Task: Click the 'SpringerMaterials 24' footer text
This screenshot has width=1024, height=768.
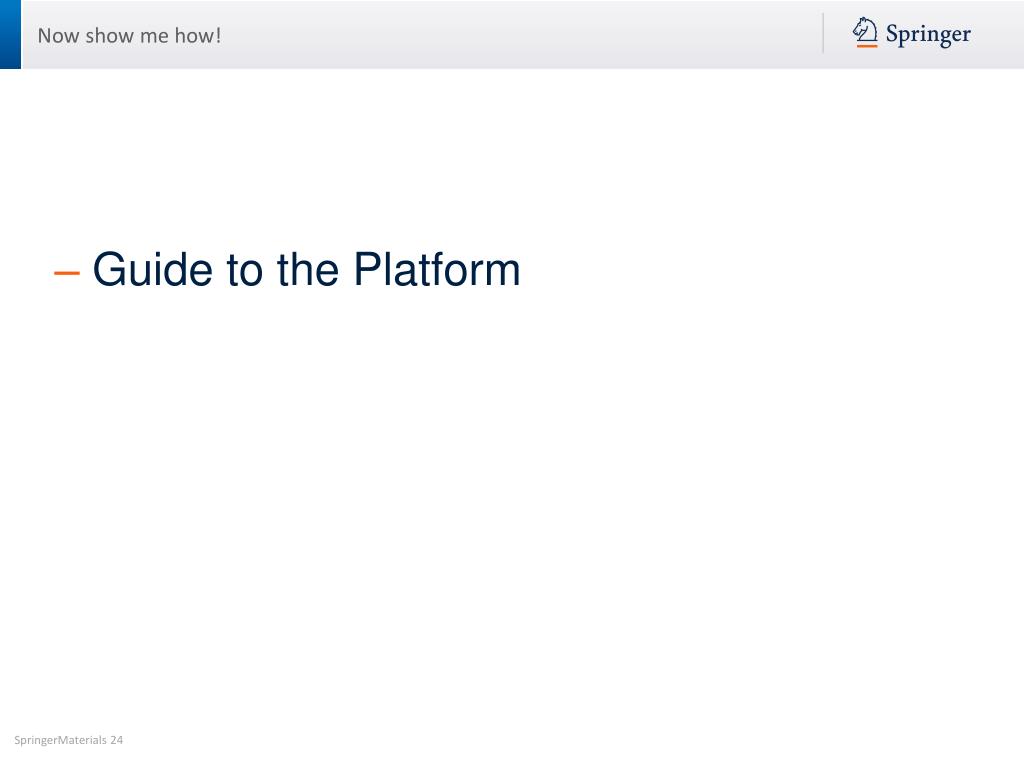Action: tap(69, 740)
